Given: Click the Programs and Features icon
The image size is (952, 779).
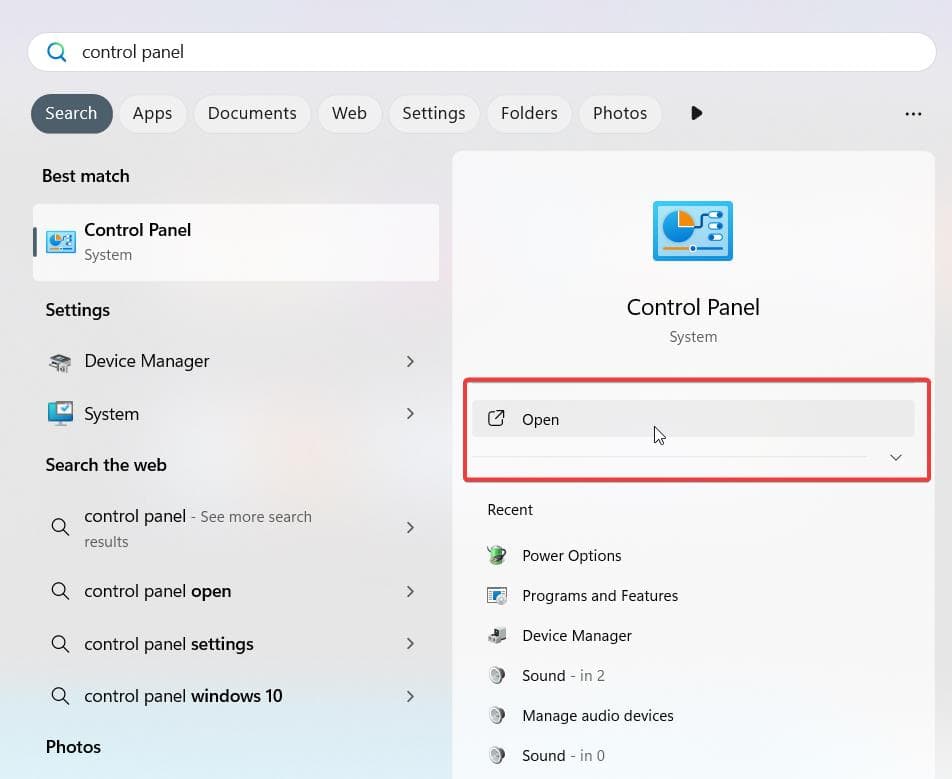Looking at the screenshot, I should pos(497,596).
